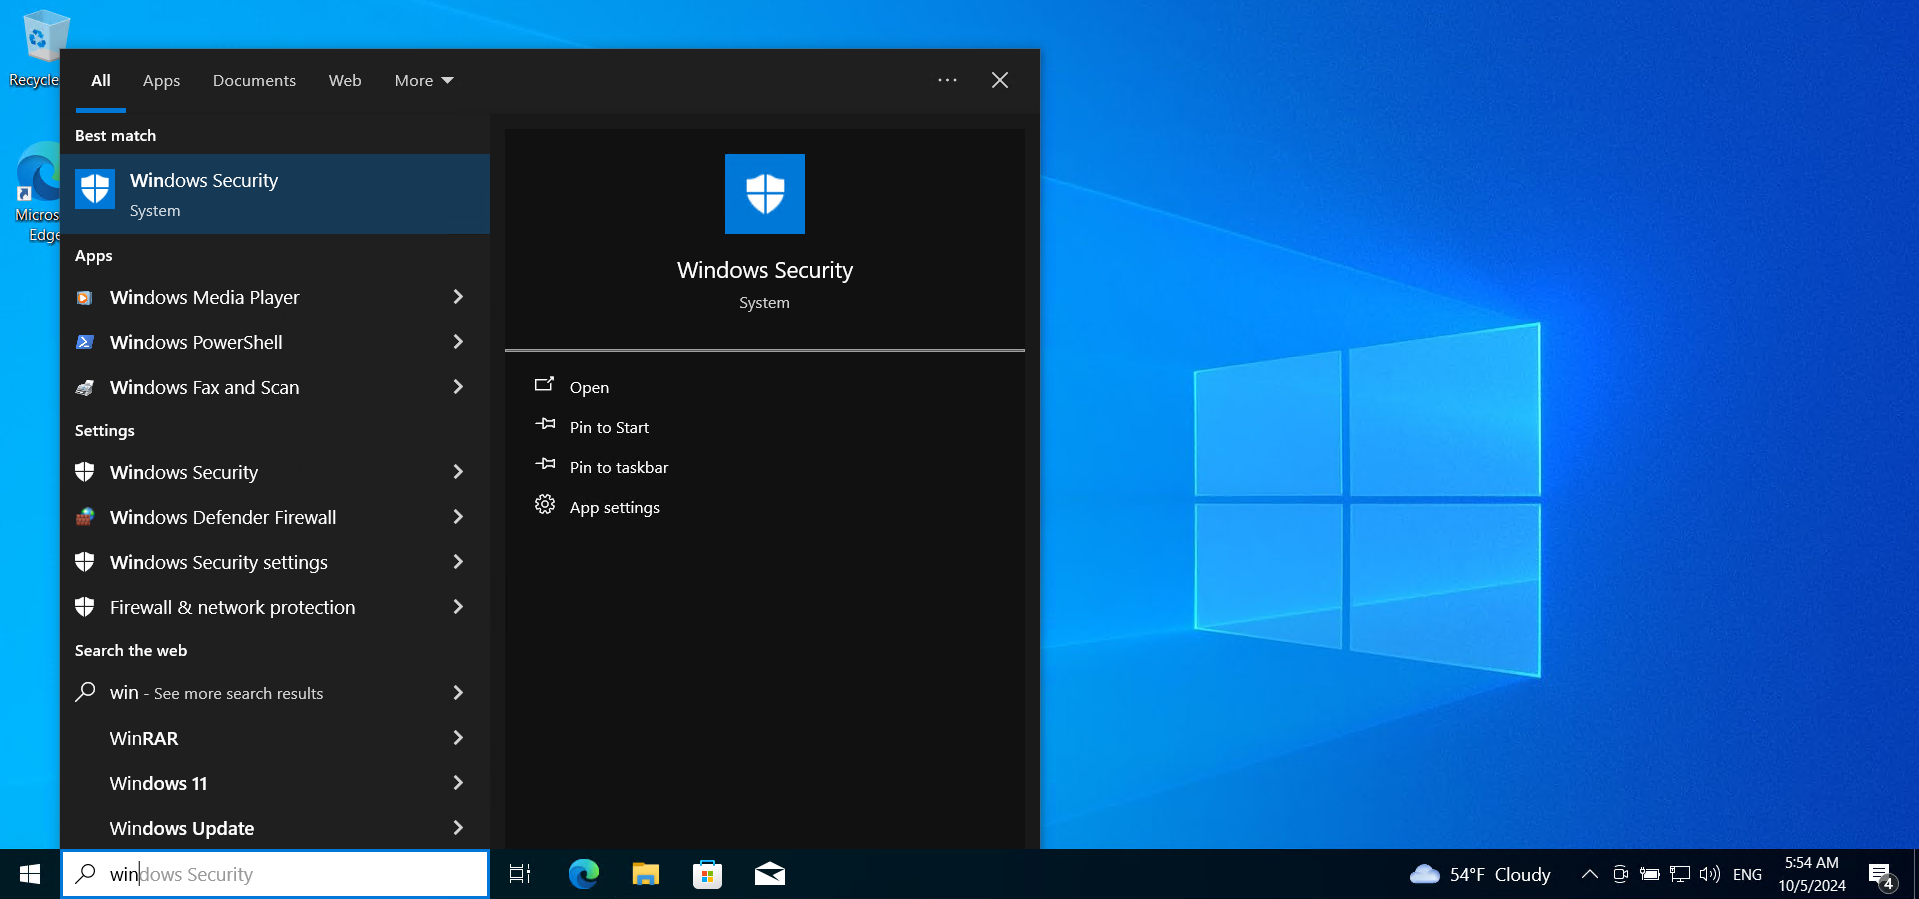Open Microsoft Store from the taskbar
This screenshot has height=899, width=1919.
coord(708,874)
